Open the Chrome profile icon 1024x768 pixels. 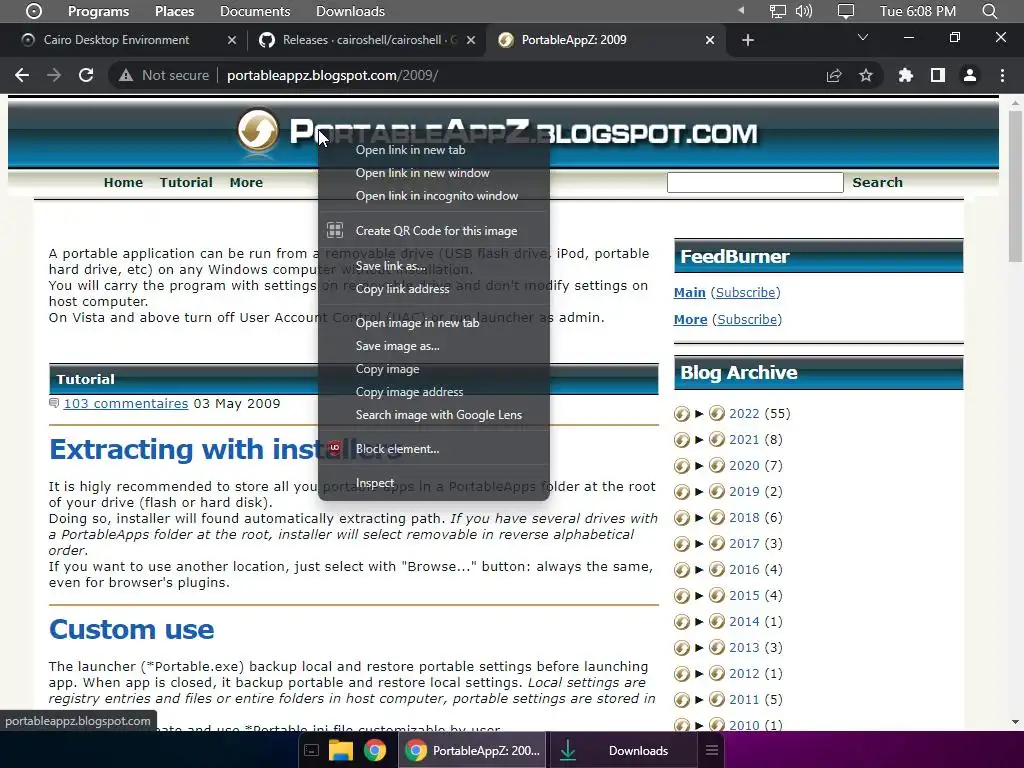[x=970, y=76]
